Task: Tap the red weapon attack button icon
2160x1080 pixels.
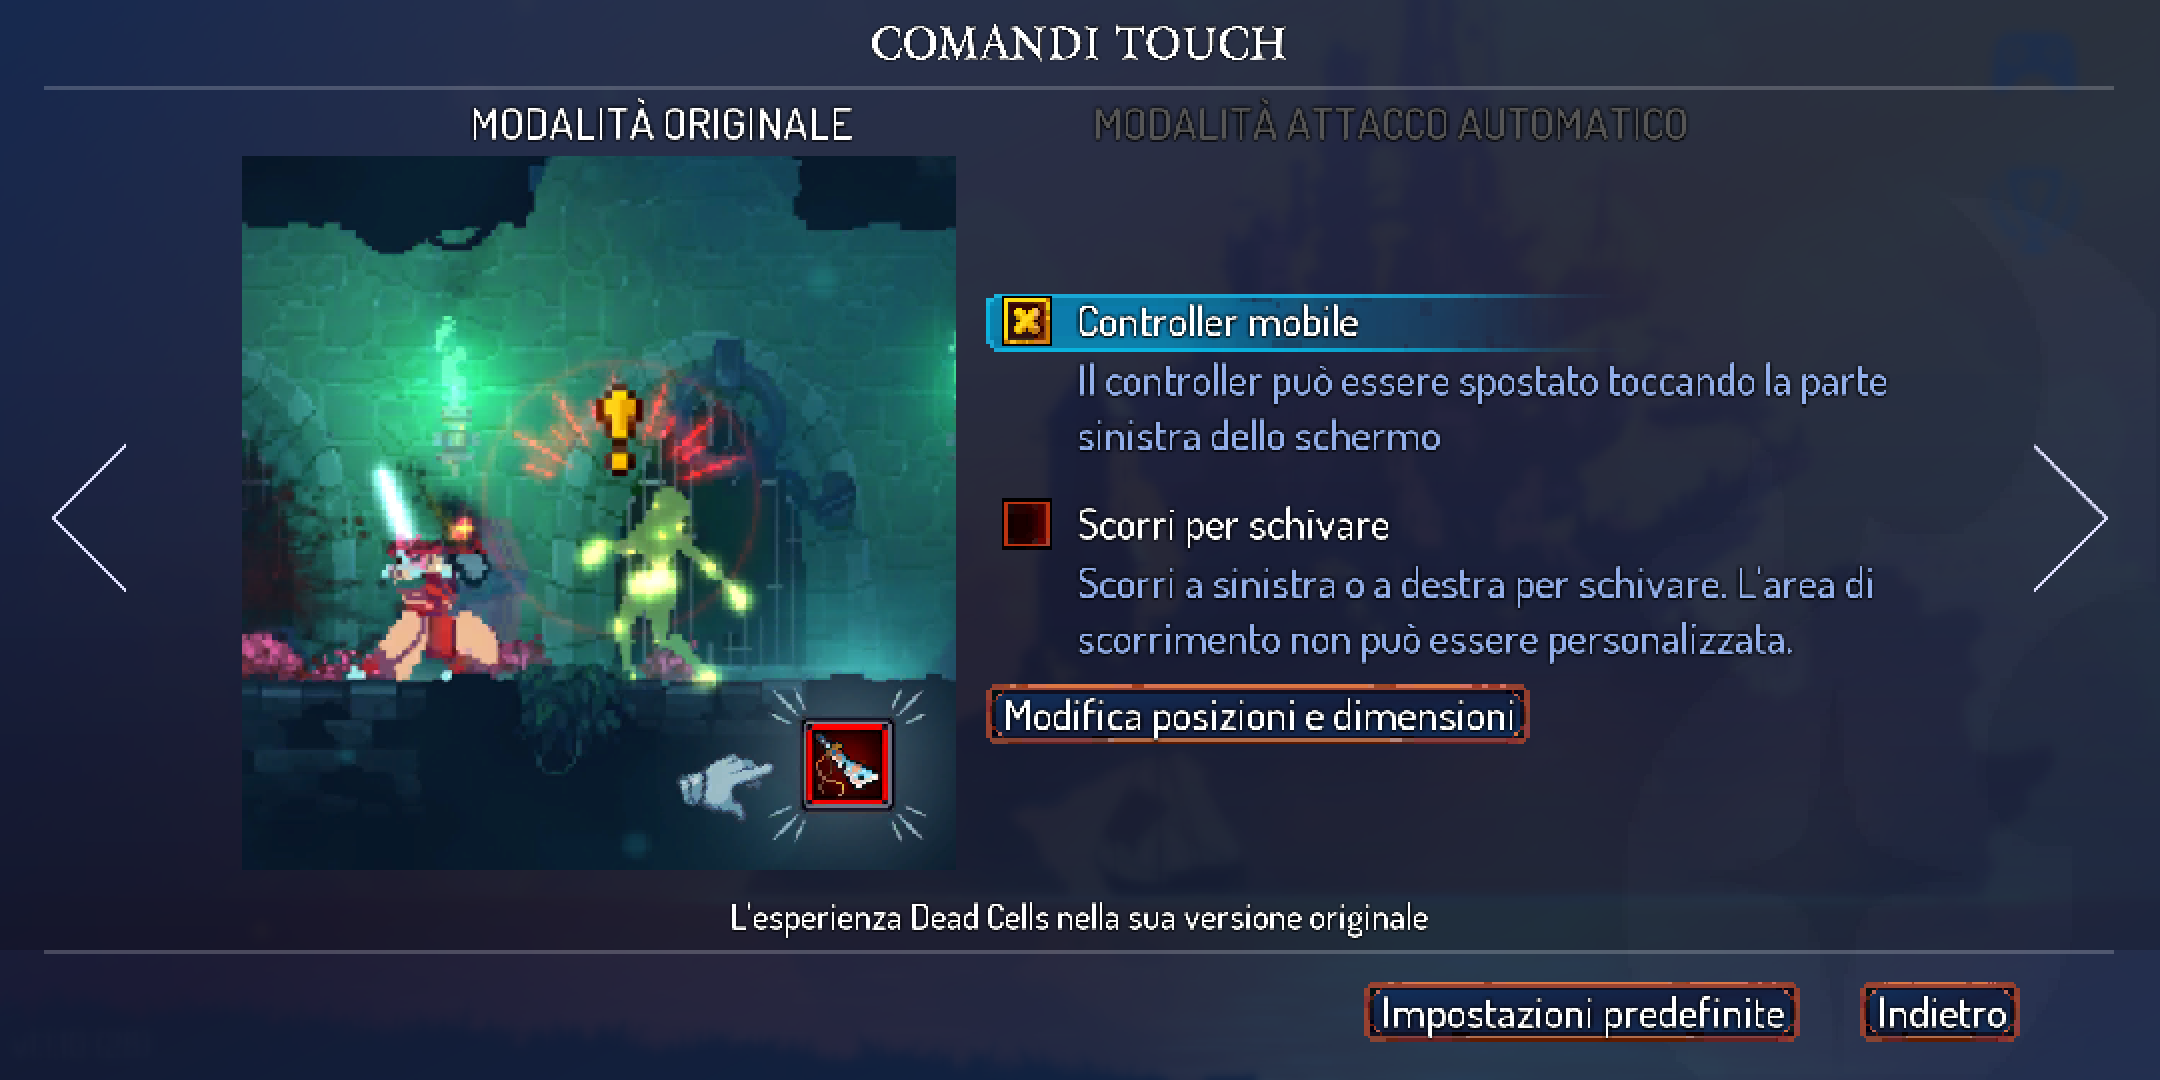Action: [x=846, y=765]
